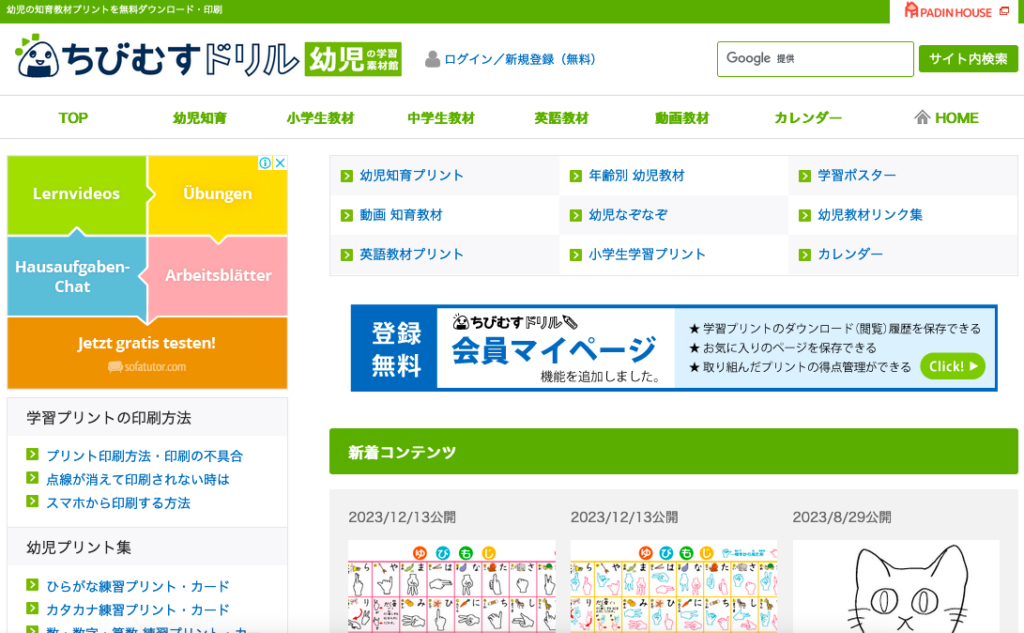1024x633 pixels.
Task: Click the 会員マイページ registration banner
Action: click(x=674, y=348)
